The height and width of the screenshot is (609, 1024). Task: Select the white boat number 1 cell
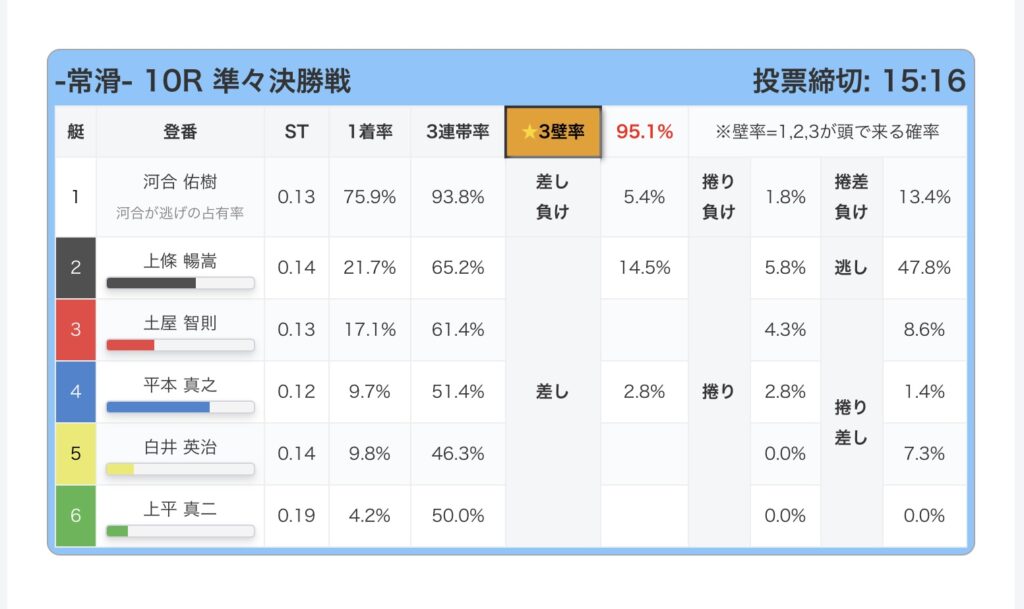[x=76, y=197]
